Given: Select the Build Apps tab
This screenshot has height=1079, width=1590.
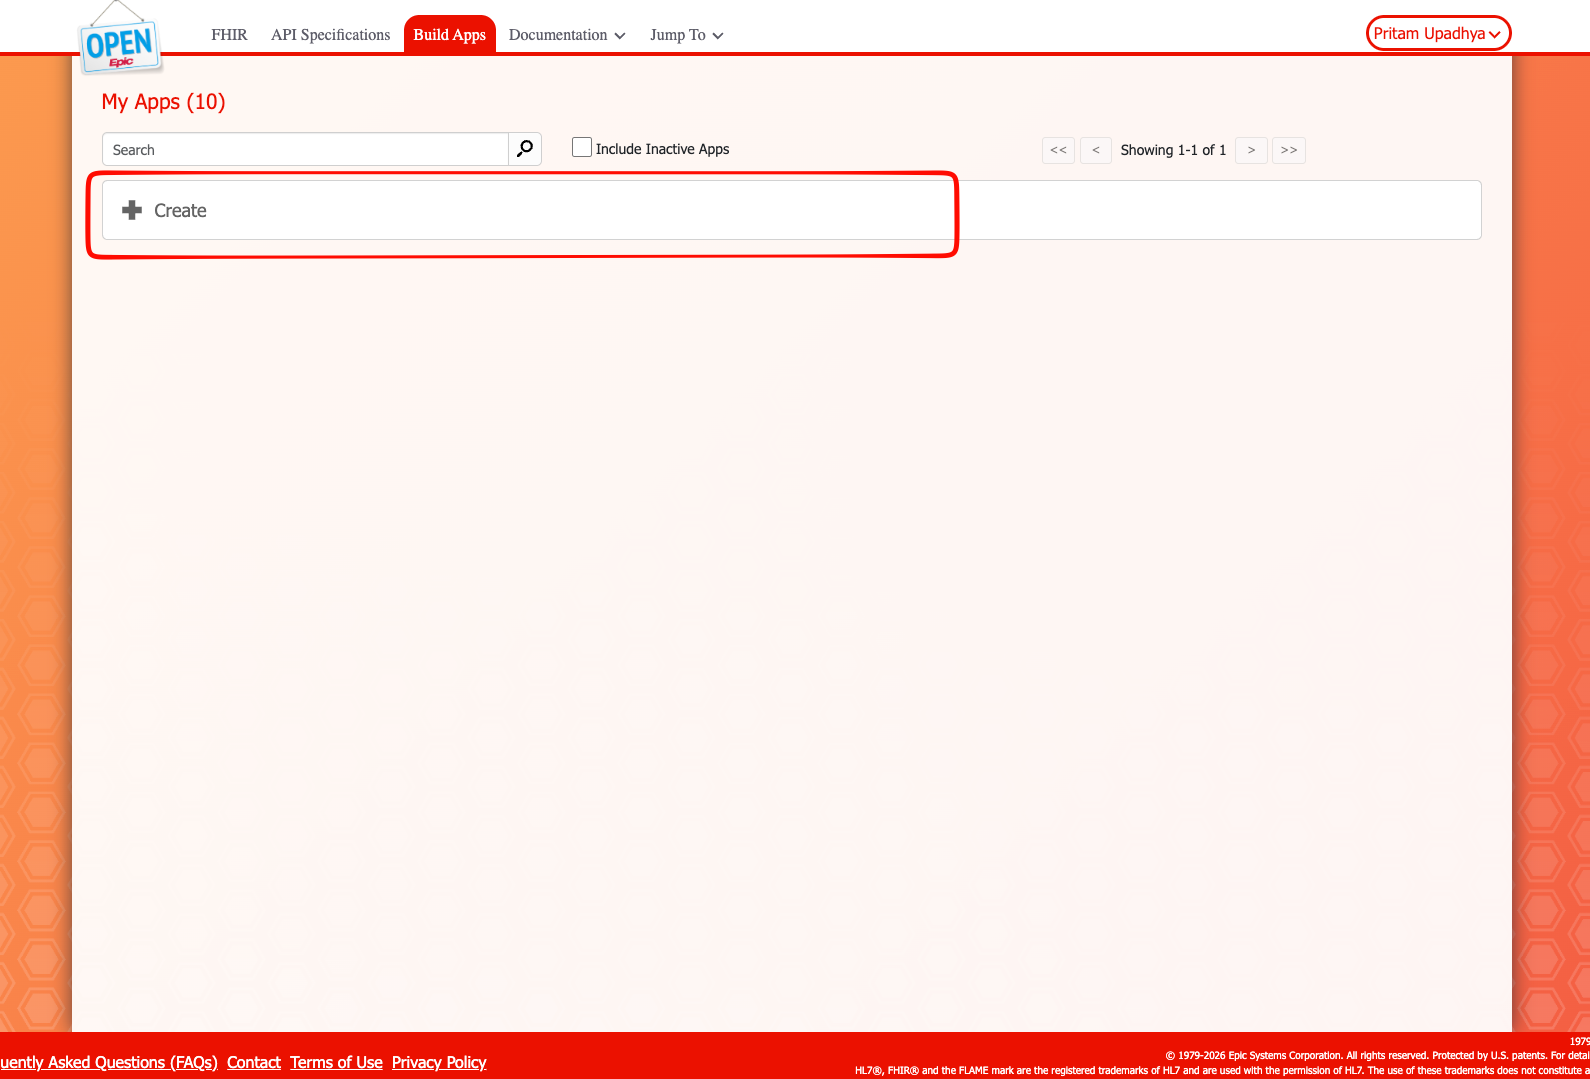Looking at the screenshot, I should click(x=450, y=35).
